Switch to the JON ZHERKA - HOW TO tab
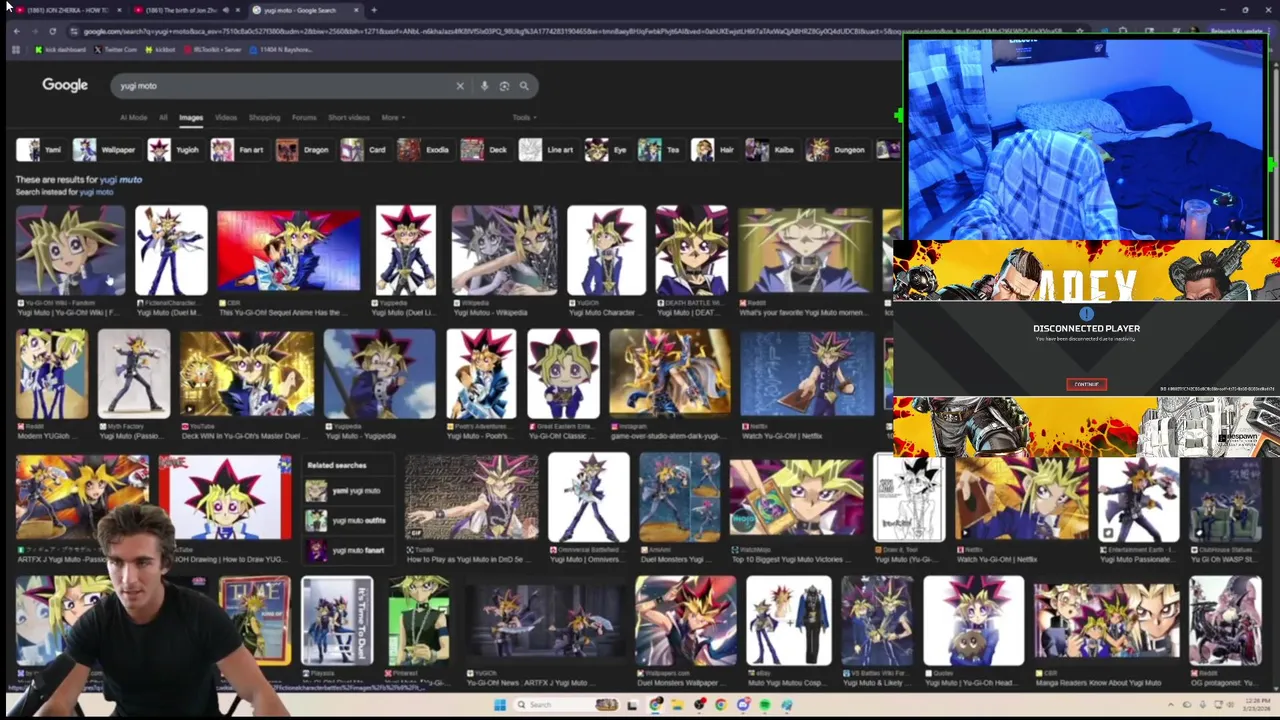This screenshot has height=720, width=1280. click(67, 10)
